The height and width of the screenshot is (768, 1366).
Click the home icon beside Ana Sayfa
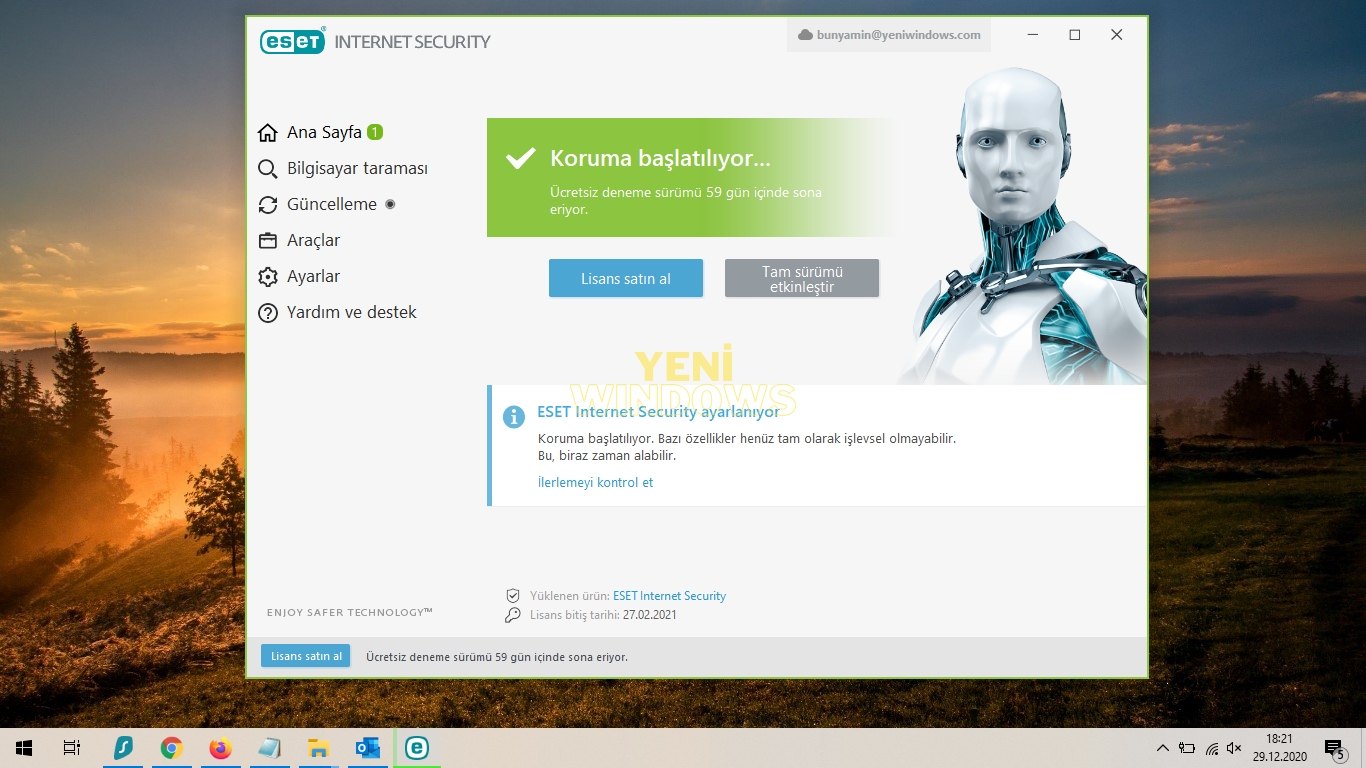tap(267, 132)
